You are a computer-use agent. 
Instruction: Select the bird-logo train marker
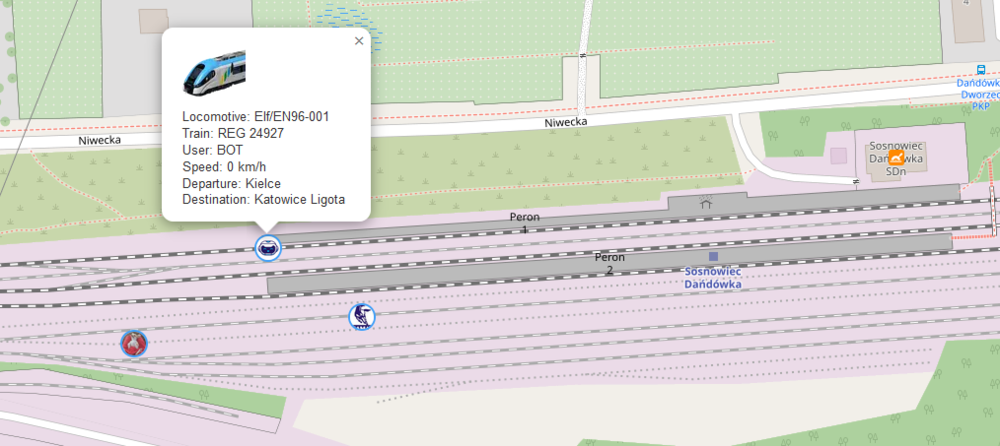pyautogui.click(x=362, y=317)
